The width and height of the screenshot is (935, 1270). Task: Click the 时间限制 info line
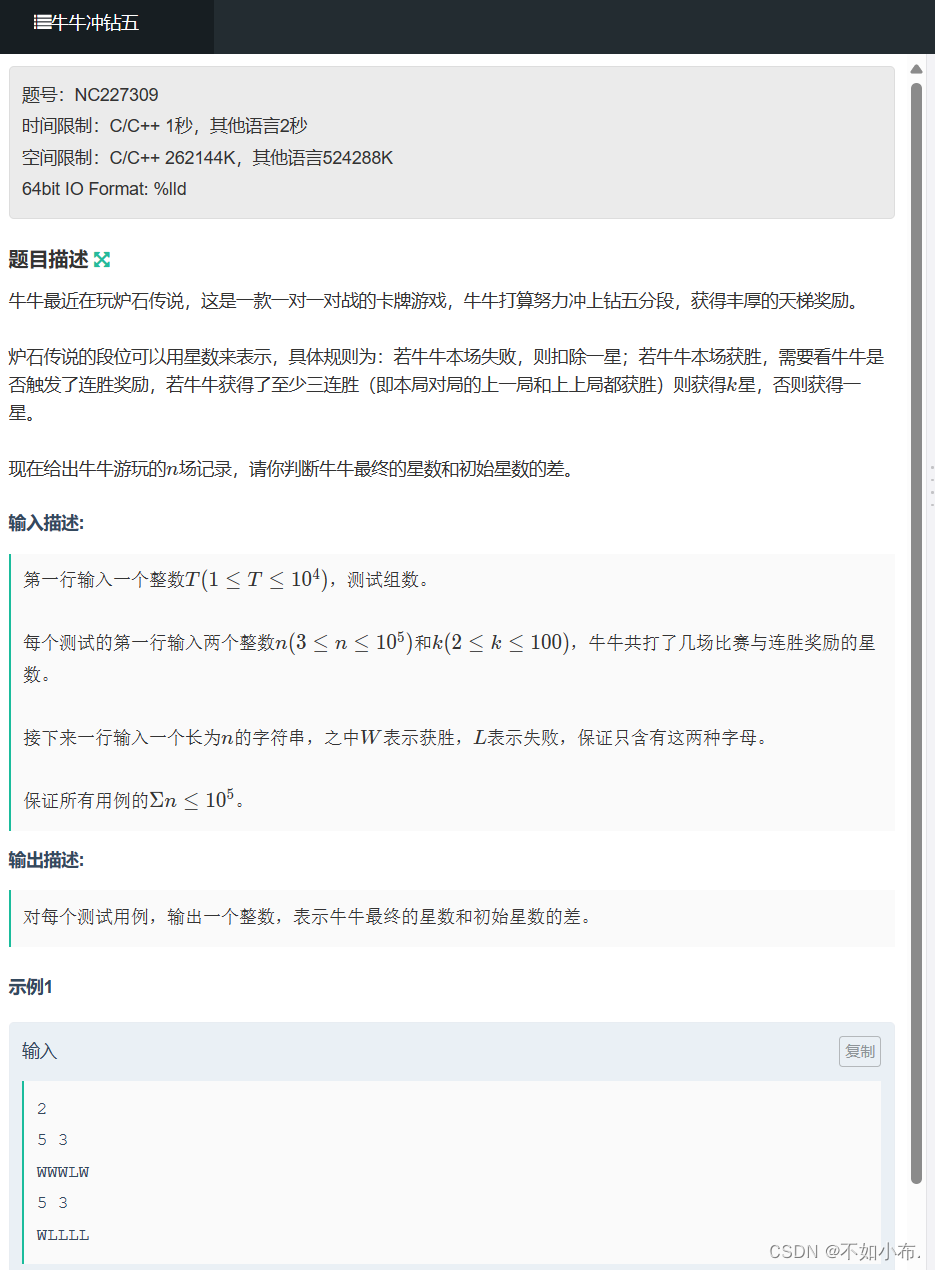pyautogui.click(x=165, y=126)
